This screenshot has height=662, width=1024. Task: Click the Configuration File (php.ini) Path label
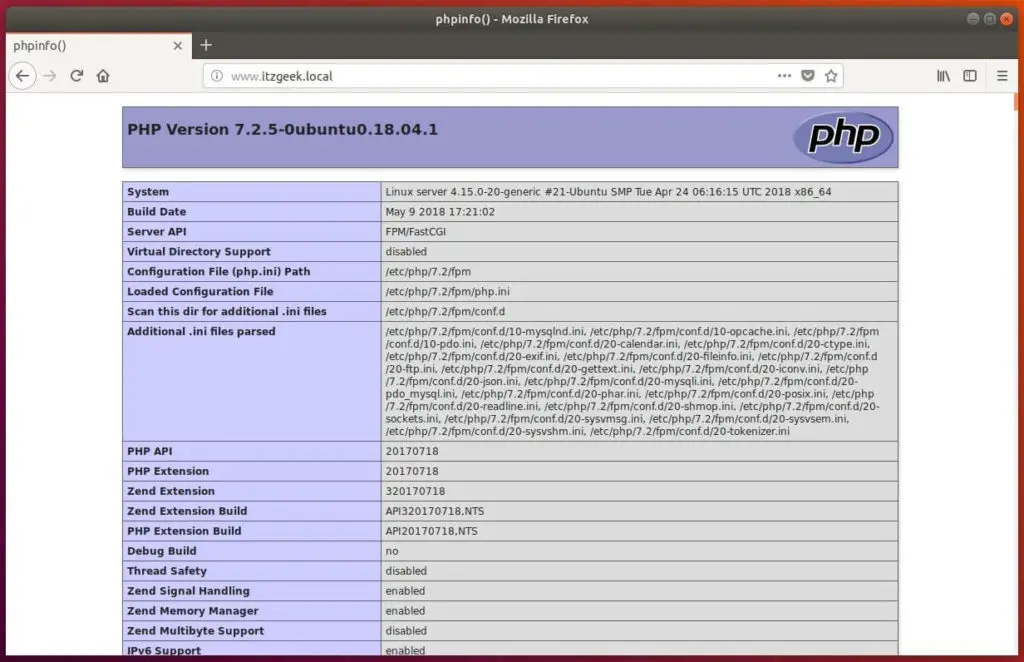pyautogui.click(x=219, y=272)
